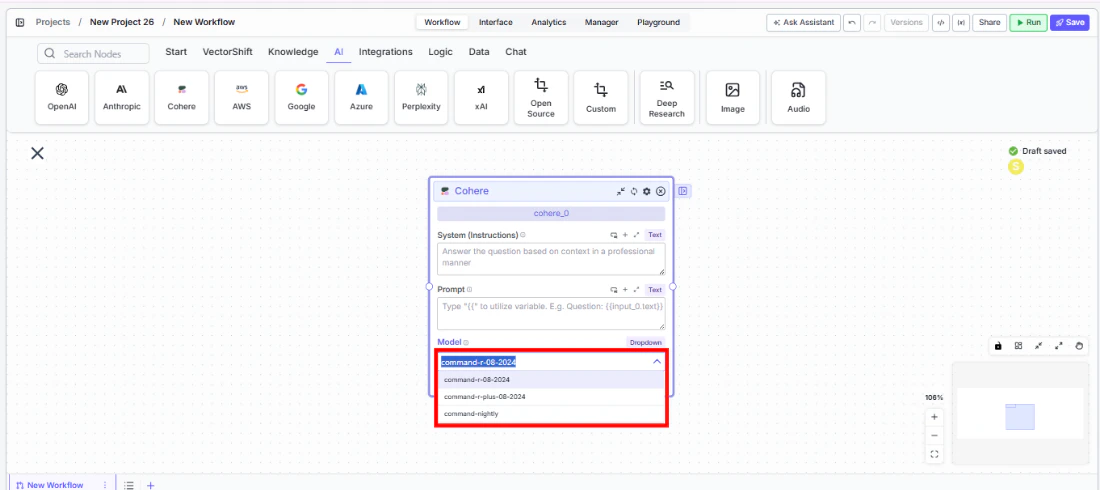1100x490 pixels.
Task: Add the xAI node
Action: (481, 98)
